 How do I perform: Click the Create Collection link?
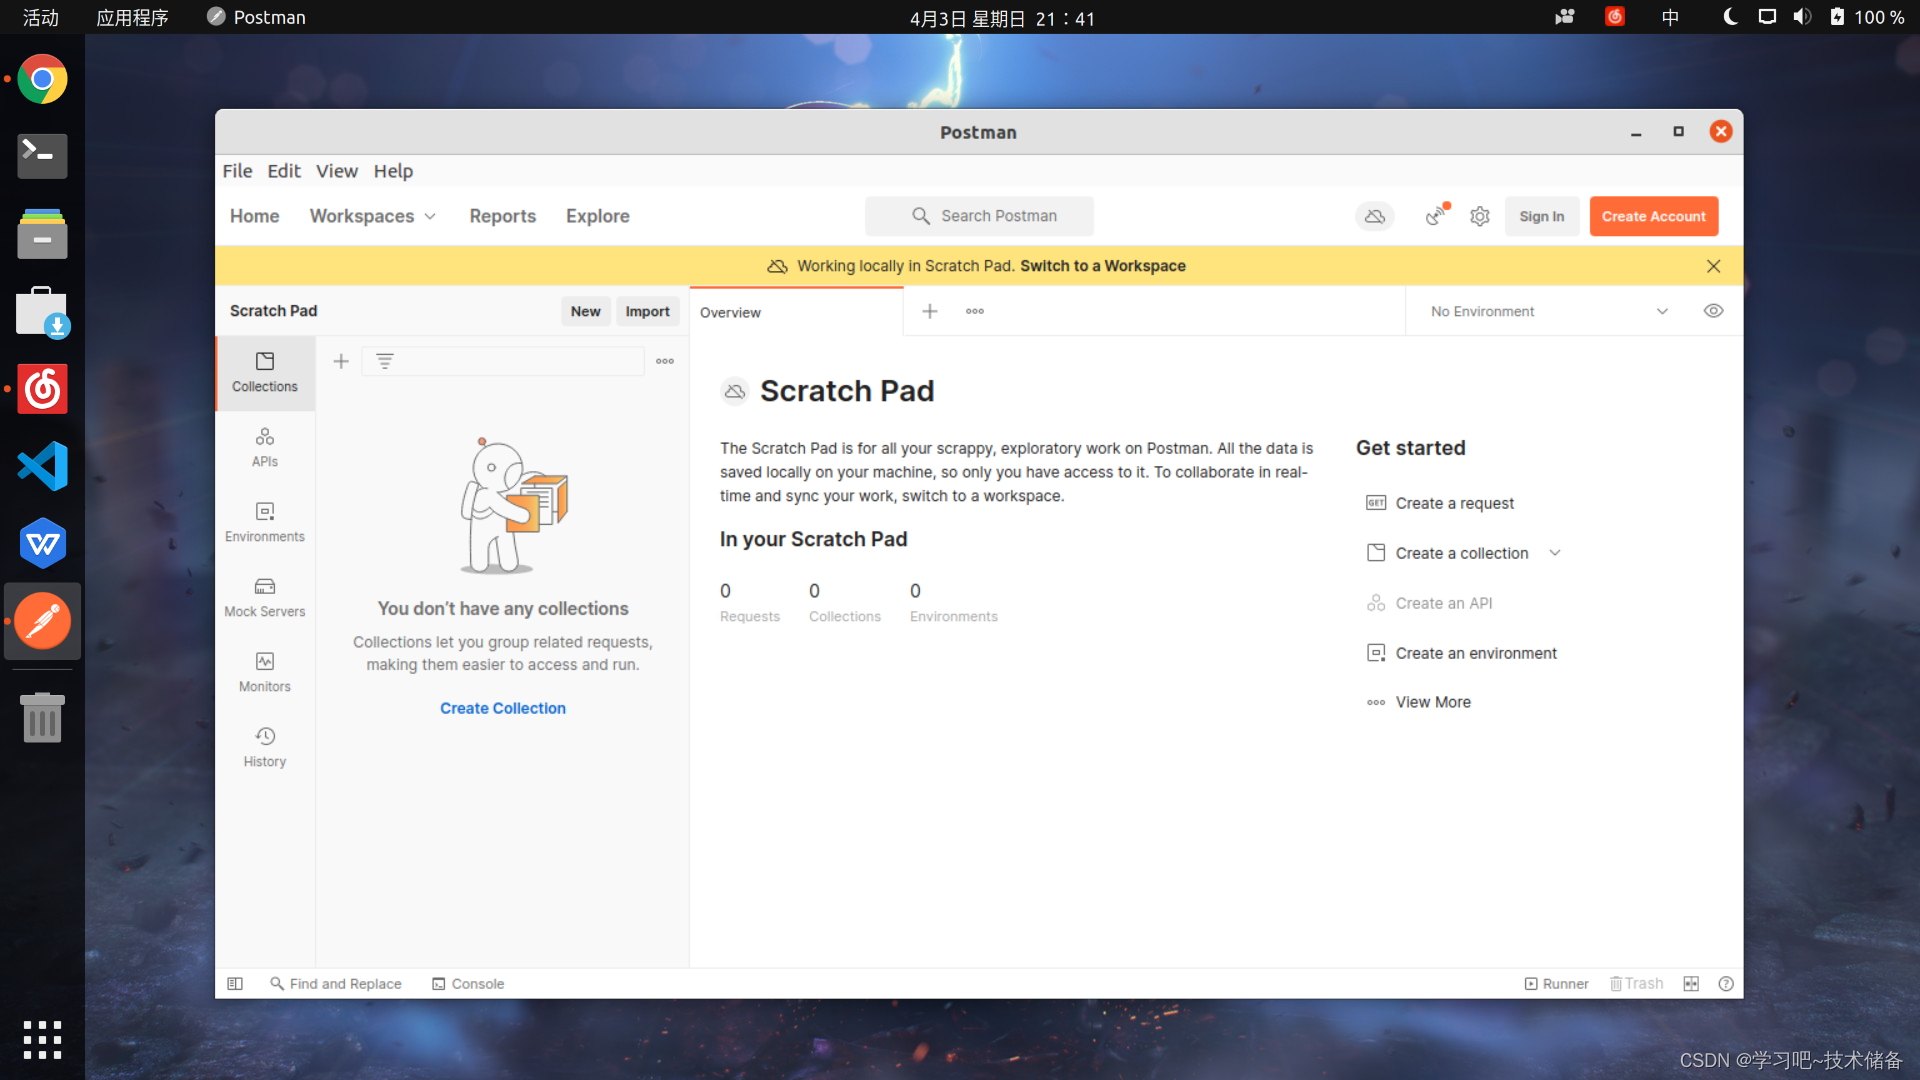[x=503, y=708]
